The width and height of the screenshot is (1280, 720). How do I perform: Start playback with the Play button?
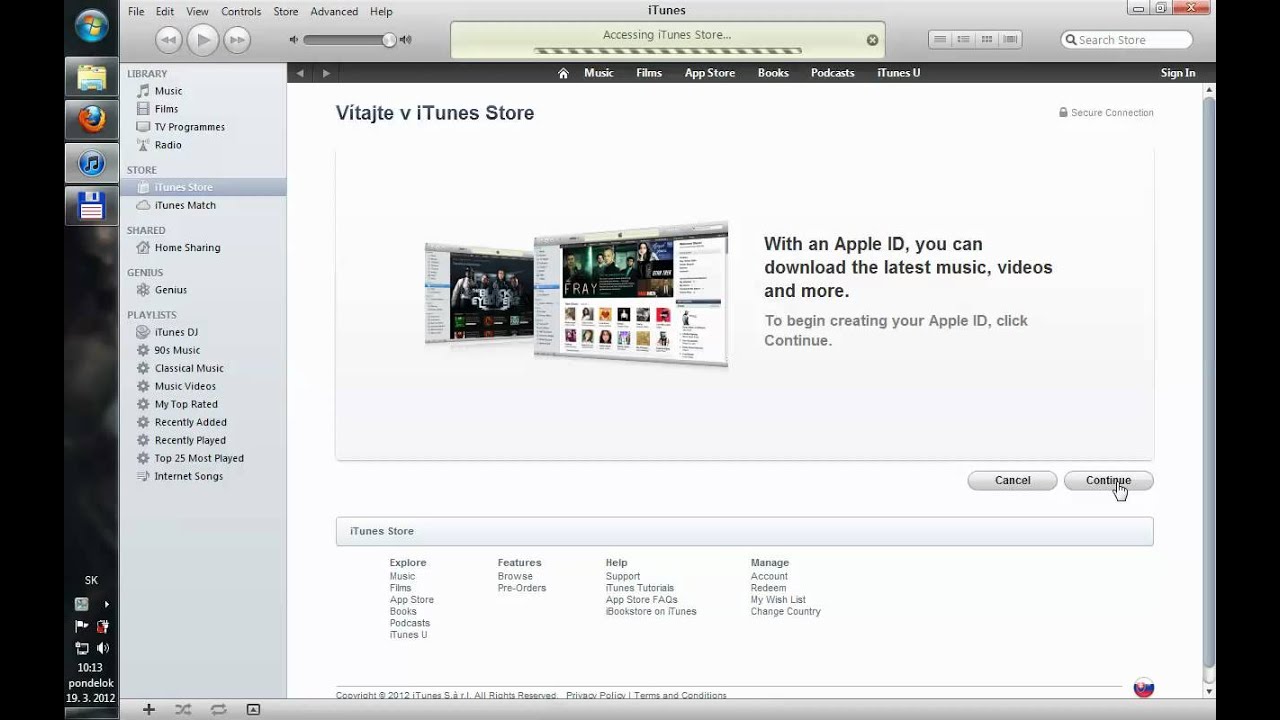point(203,40)
